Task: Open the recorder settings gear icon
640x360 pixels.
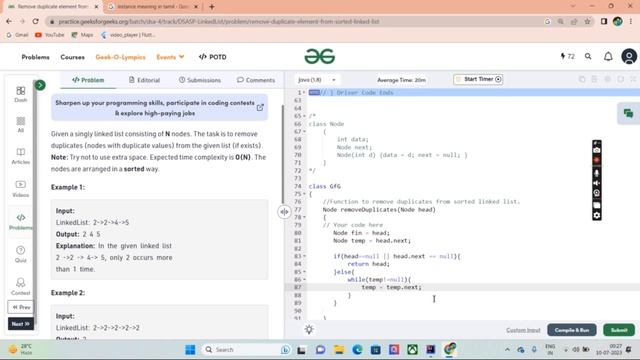Action: [x=597, y=215]
